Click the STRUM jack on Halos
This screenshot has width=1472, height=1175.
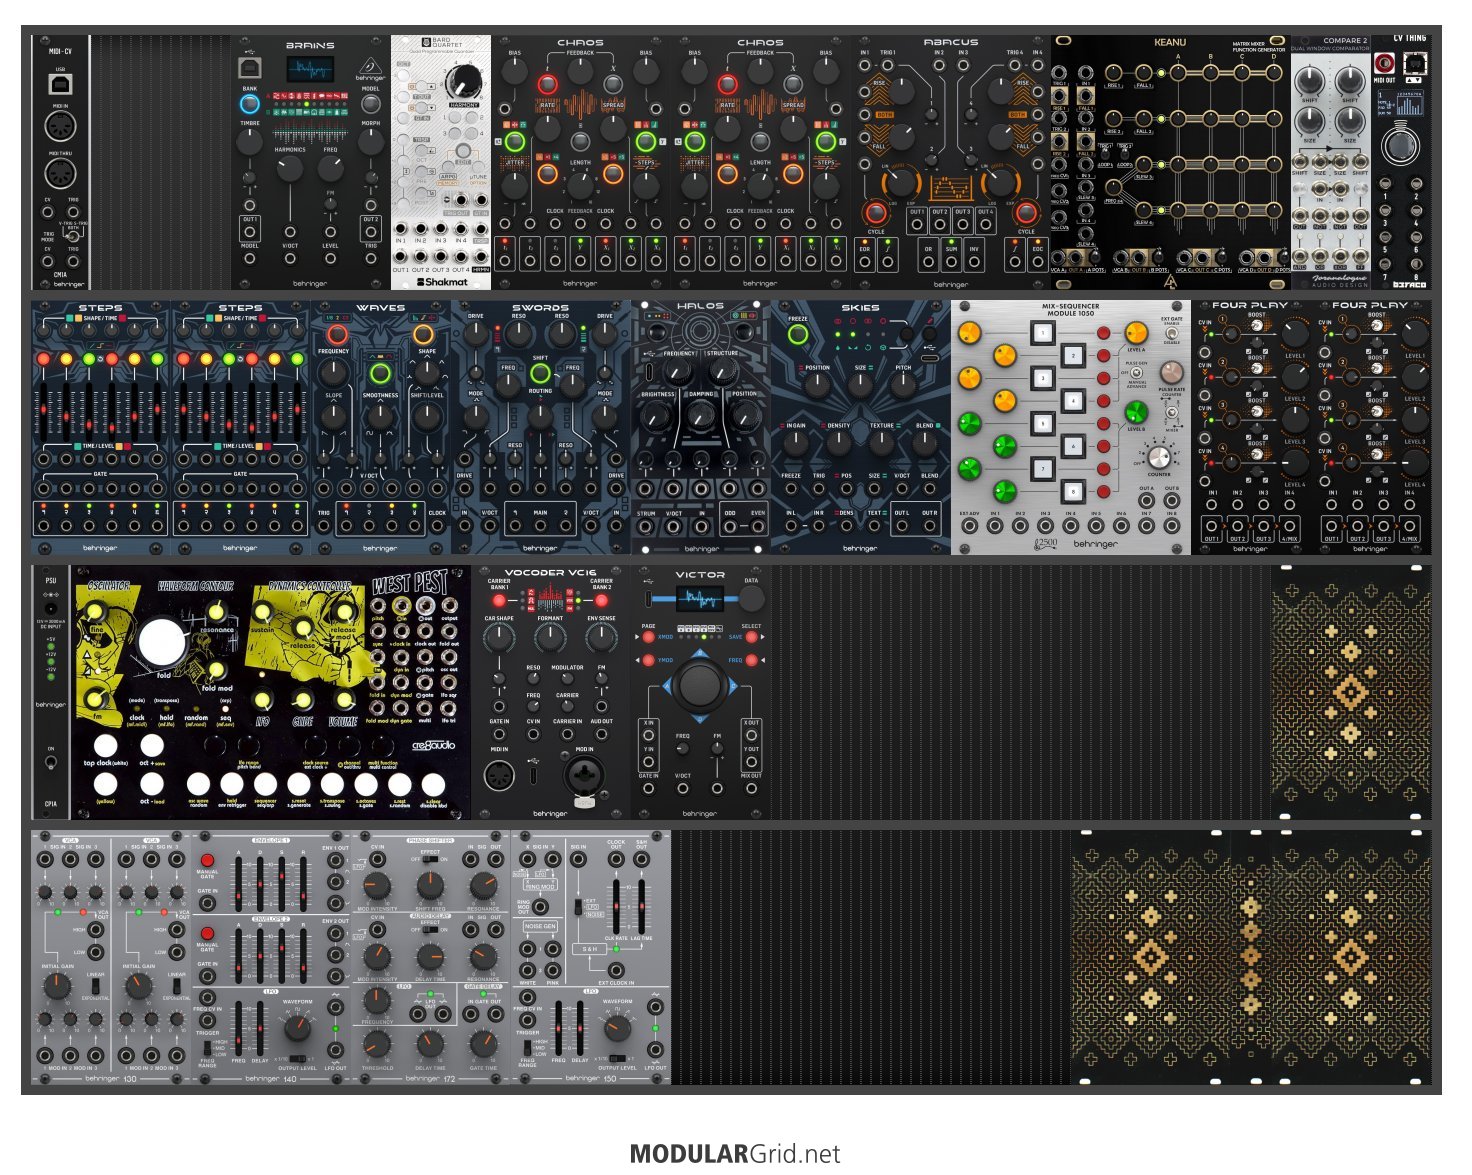[647, 527]
